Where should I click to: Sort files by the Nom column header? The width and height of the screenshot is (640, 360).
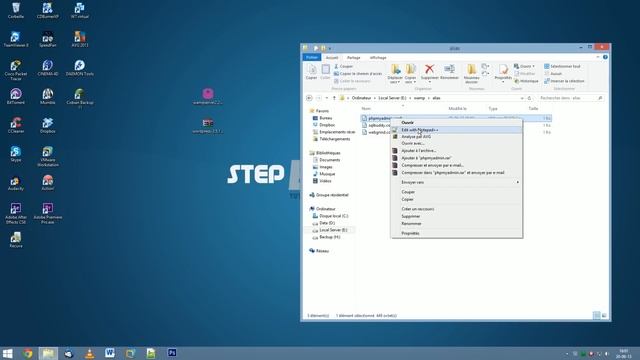coord(366,109)
